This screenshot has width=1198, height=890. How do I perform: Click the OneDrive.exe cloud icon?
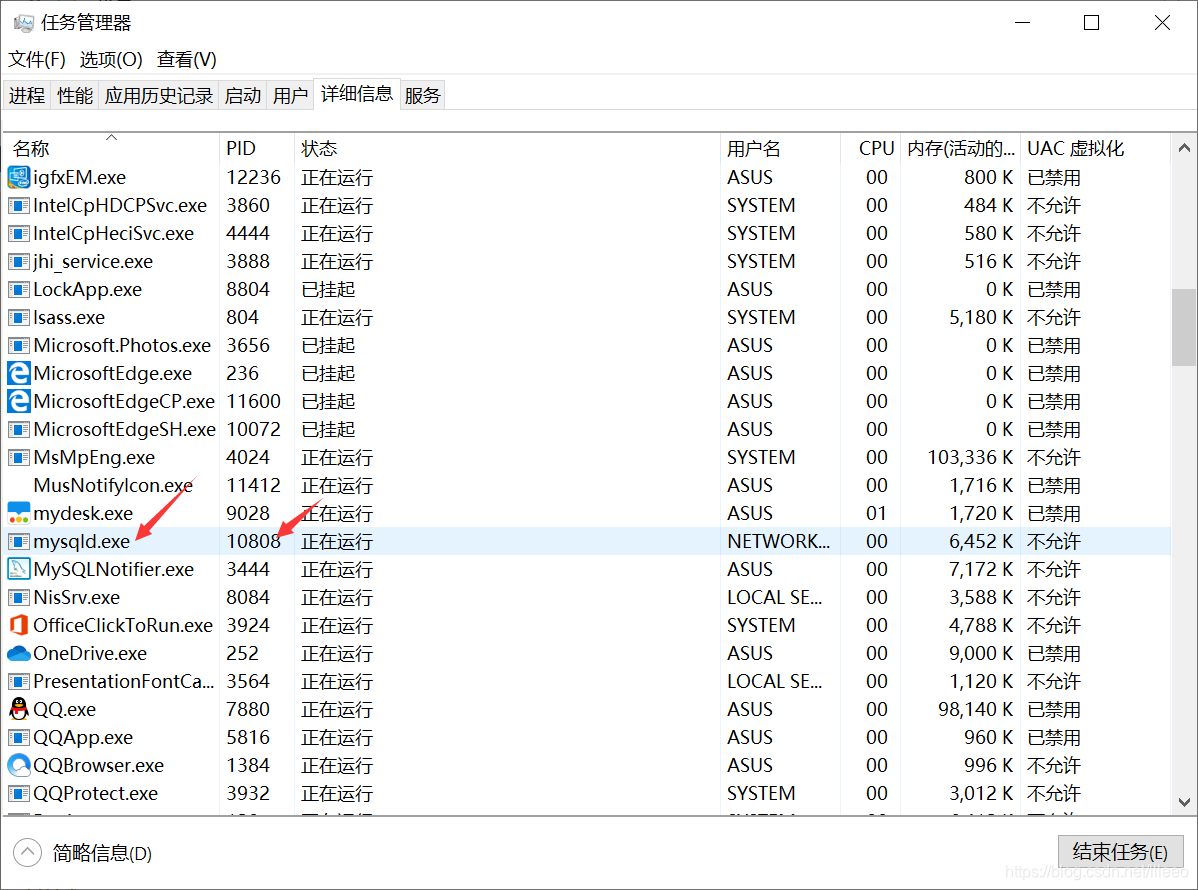[18, 653]
